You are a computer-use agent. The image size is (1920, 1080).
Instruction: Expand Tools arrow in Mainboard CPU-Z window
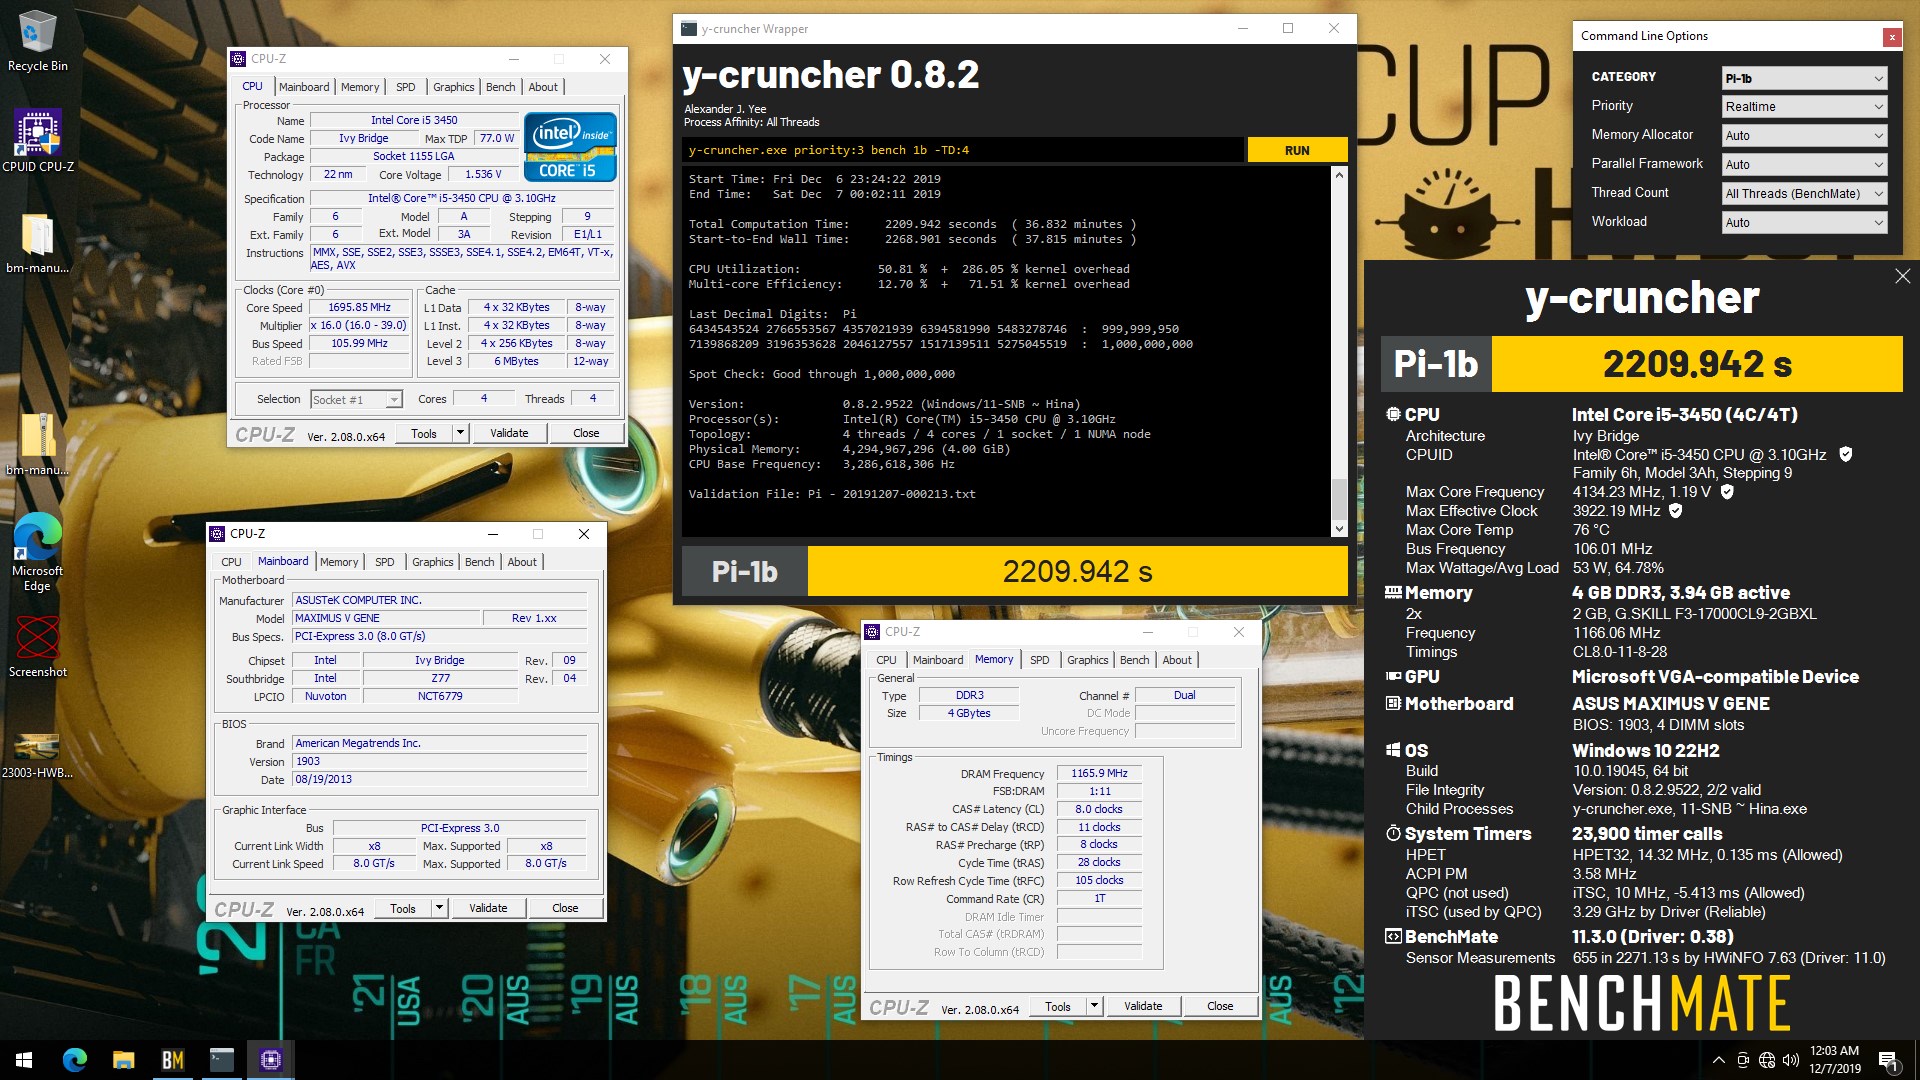coord(439,908)
